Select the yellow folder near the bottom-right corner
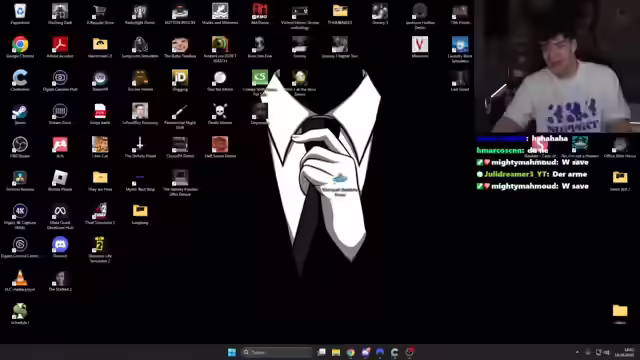Image resolution: width=640 pixels, height=360 pixels. click(x=620, y=311)
